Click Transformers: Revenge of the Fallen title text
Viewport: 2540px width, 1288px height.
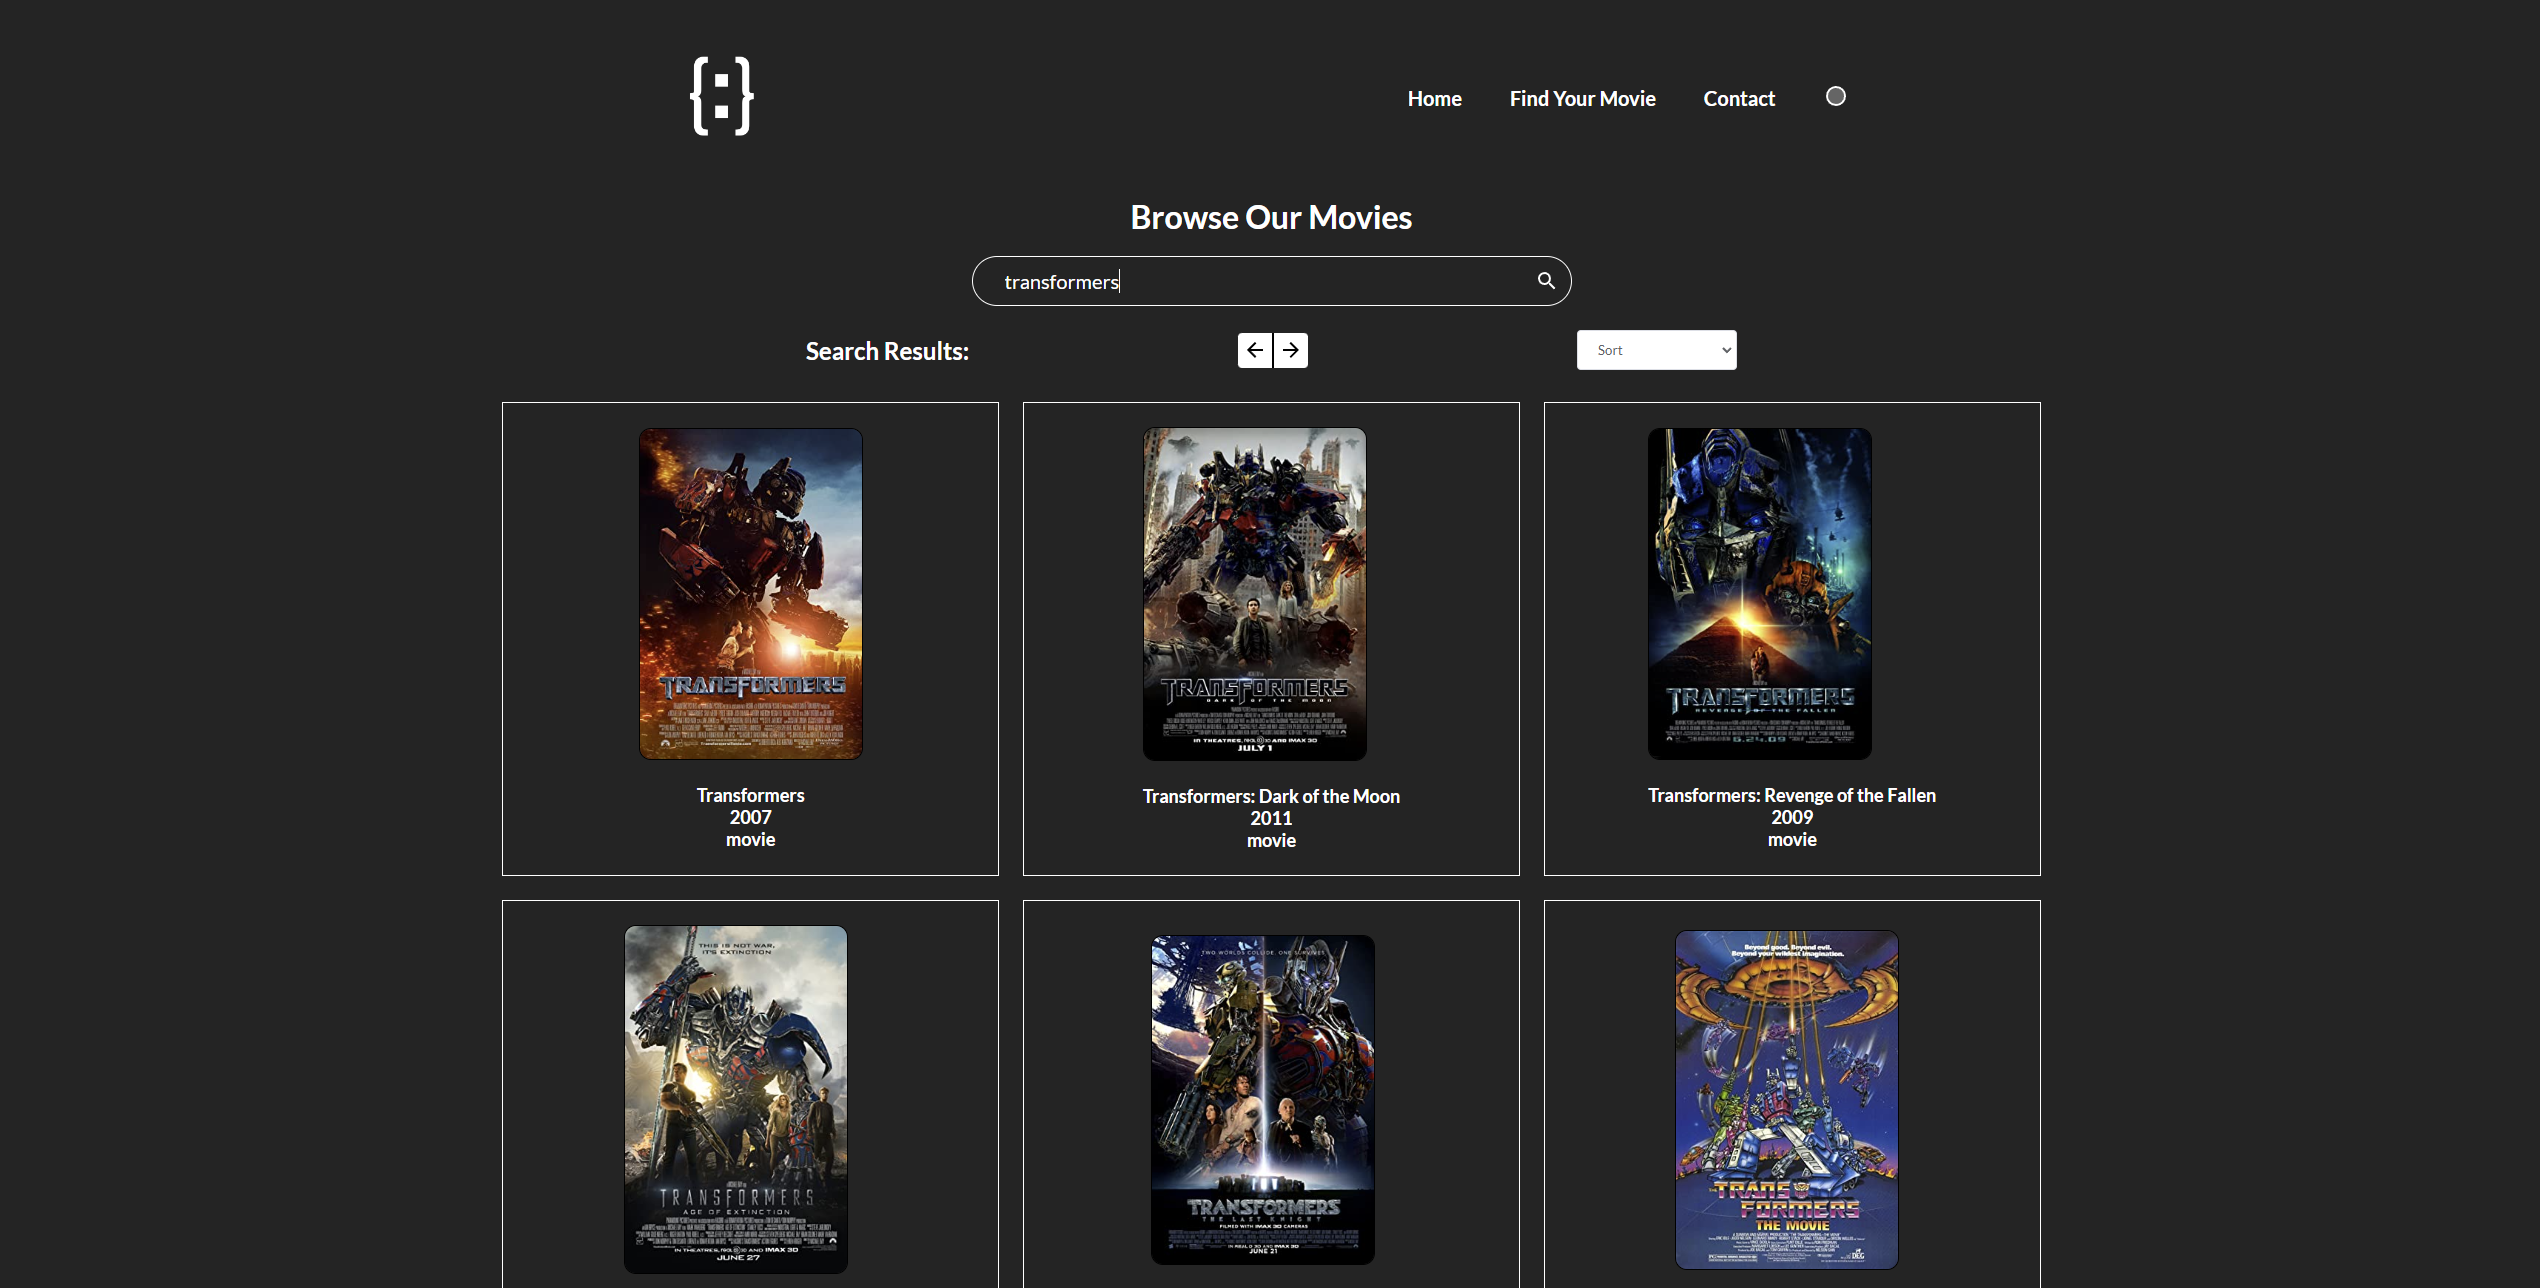point(1791,795)
